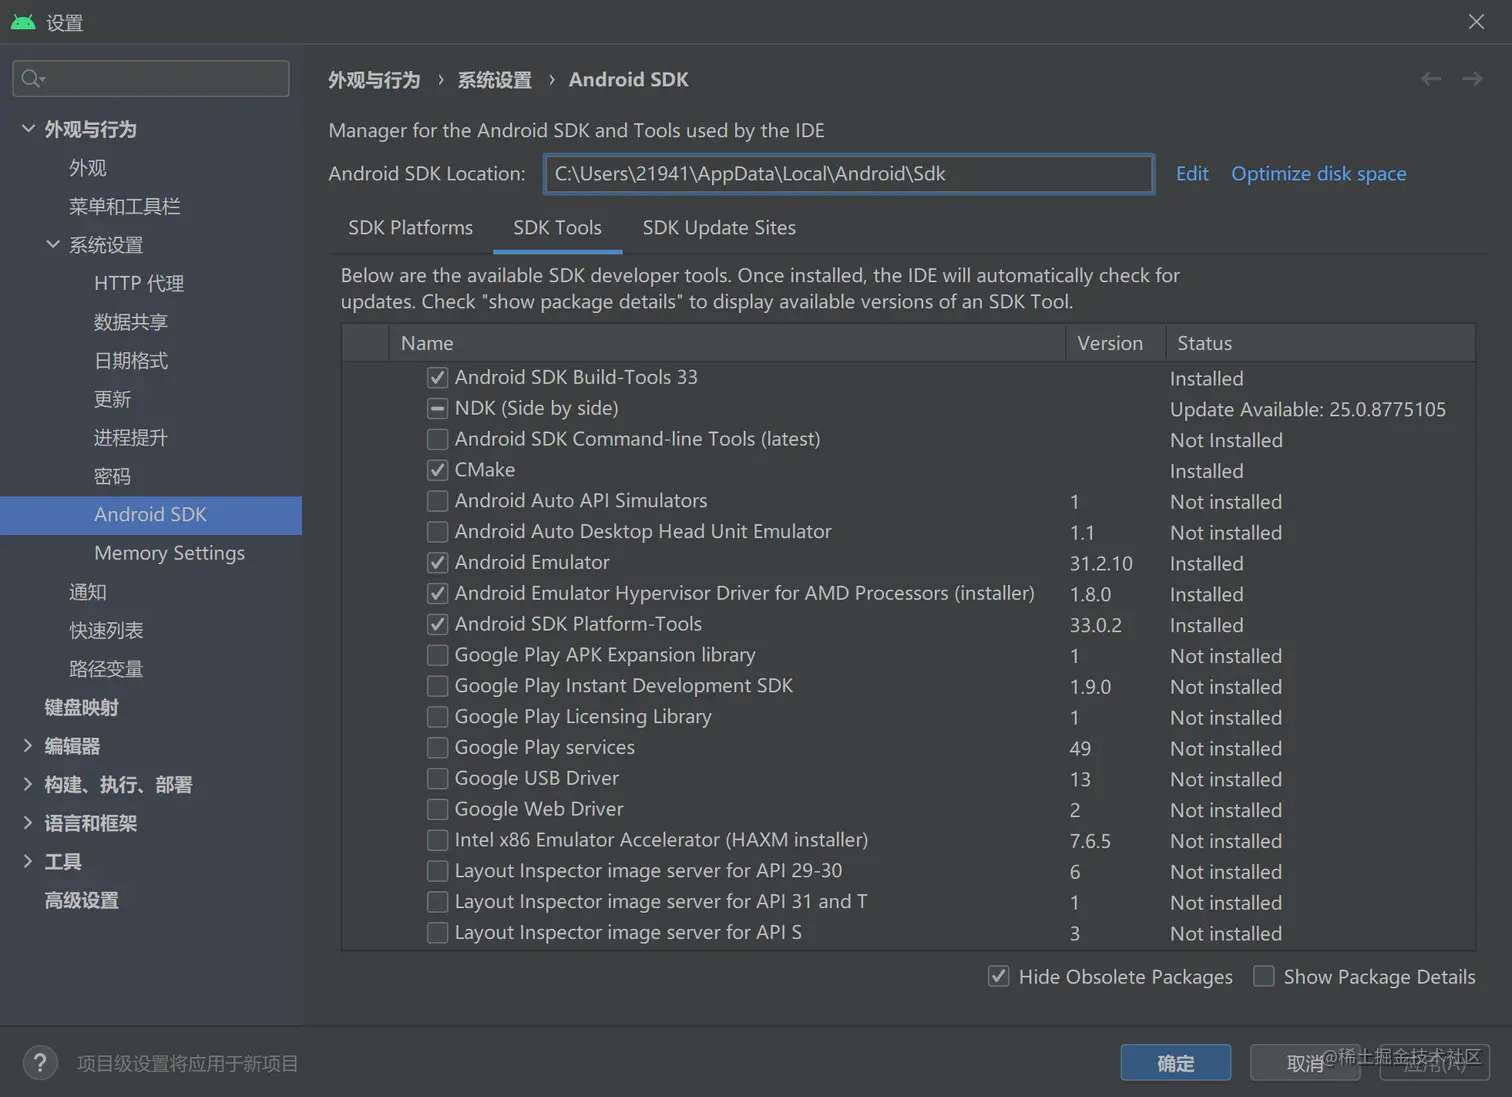This screenshot has width=1512, height=1097.
Task: Click the help question mark icon
Action: 40,1063
